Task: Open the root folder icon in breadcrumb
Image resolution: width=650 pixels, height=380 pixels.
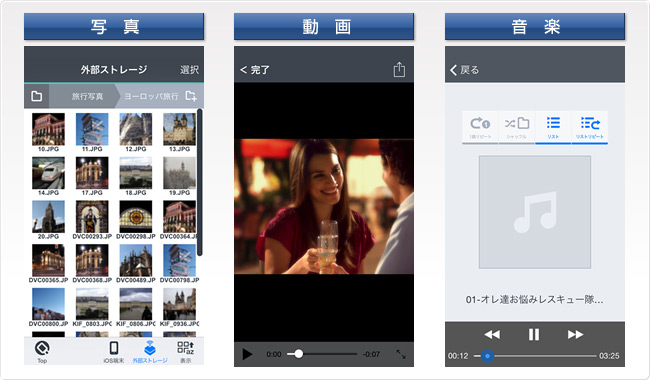Action: pyautogui.click(x=36, y=96)
